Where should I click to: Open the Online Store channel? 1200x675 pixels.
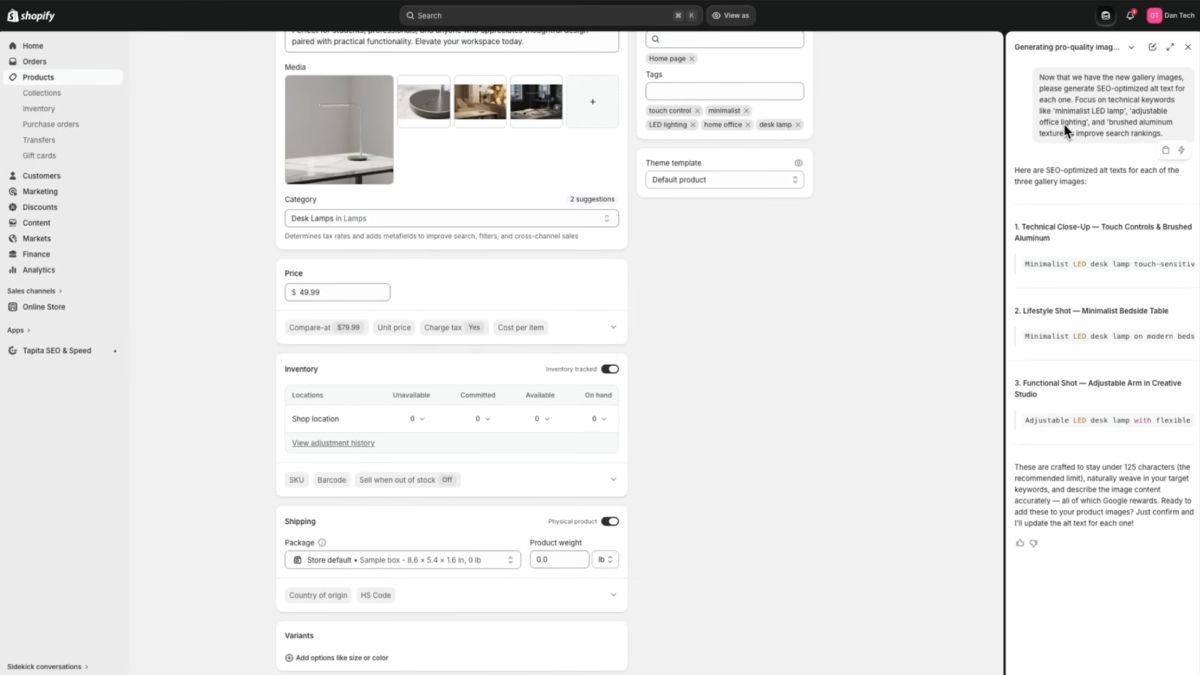(44, 307)
